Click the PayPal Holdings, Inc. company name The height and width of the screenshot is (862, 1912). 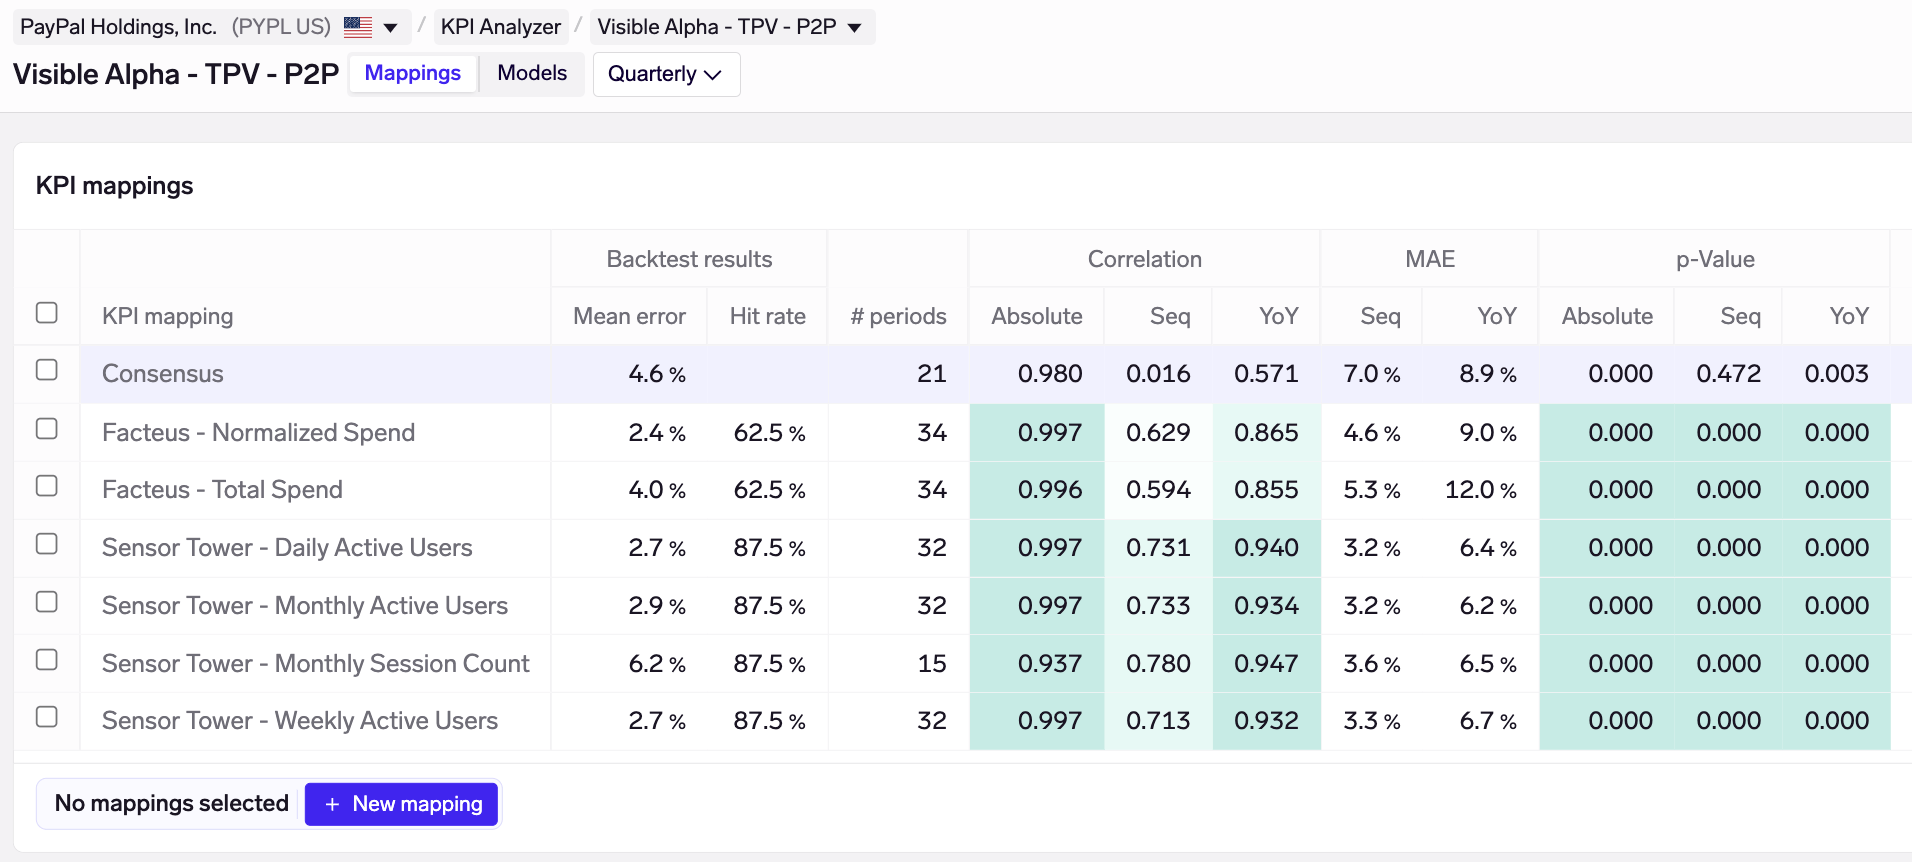coord(118,27)
